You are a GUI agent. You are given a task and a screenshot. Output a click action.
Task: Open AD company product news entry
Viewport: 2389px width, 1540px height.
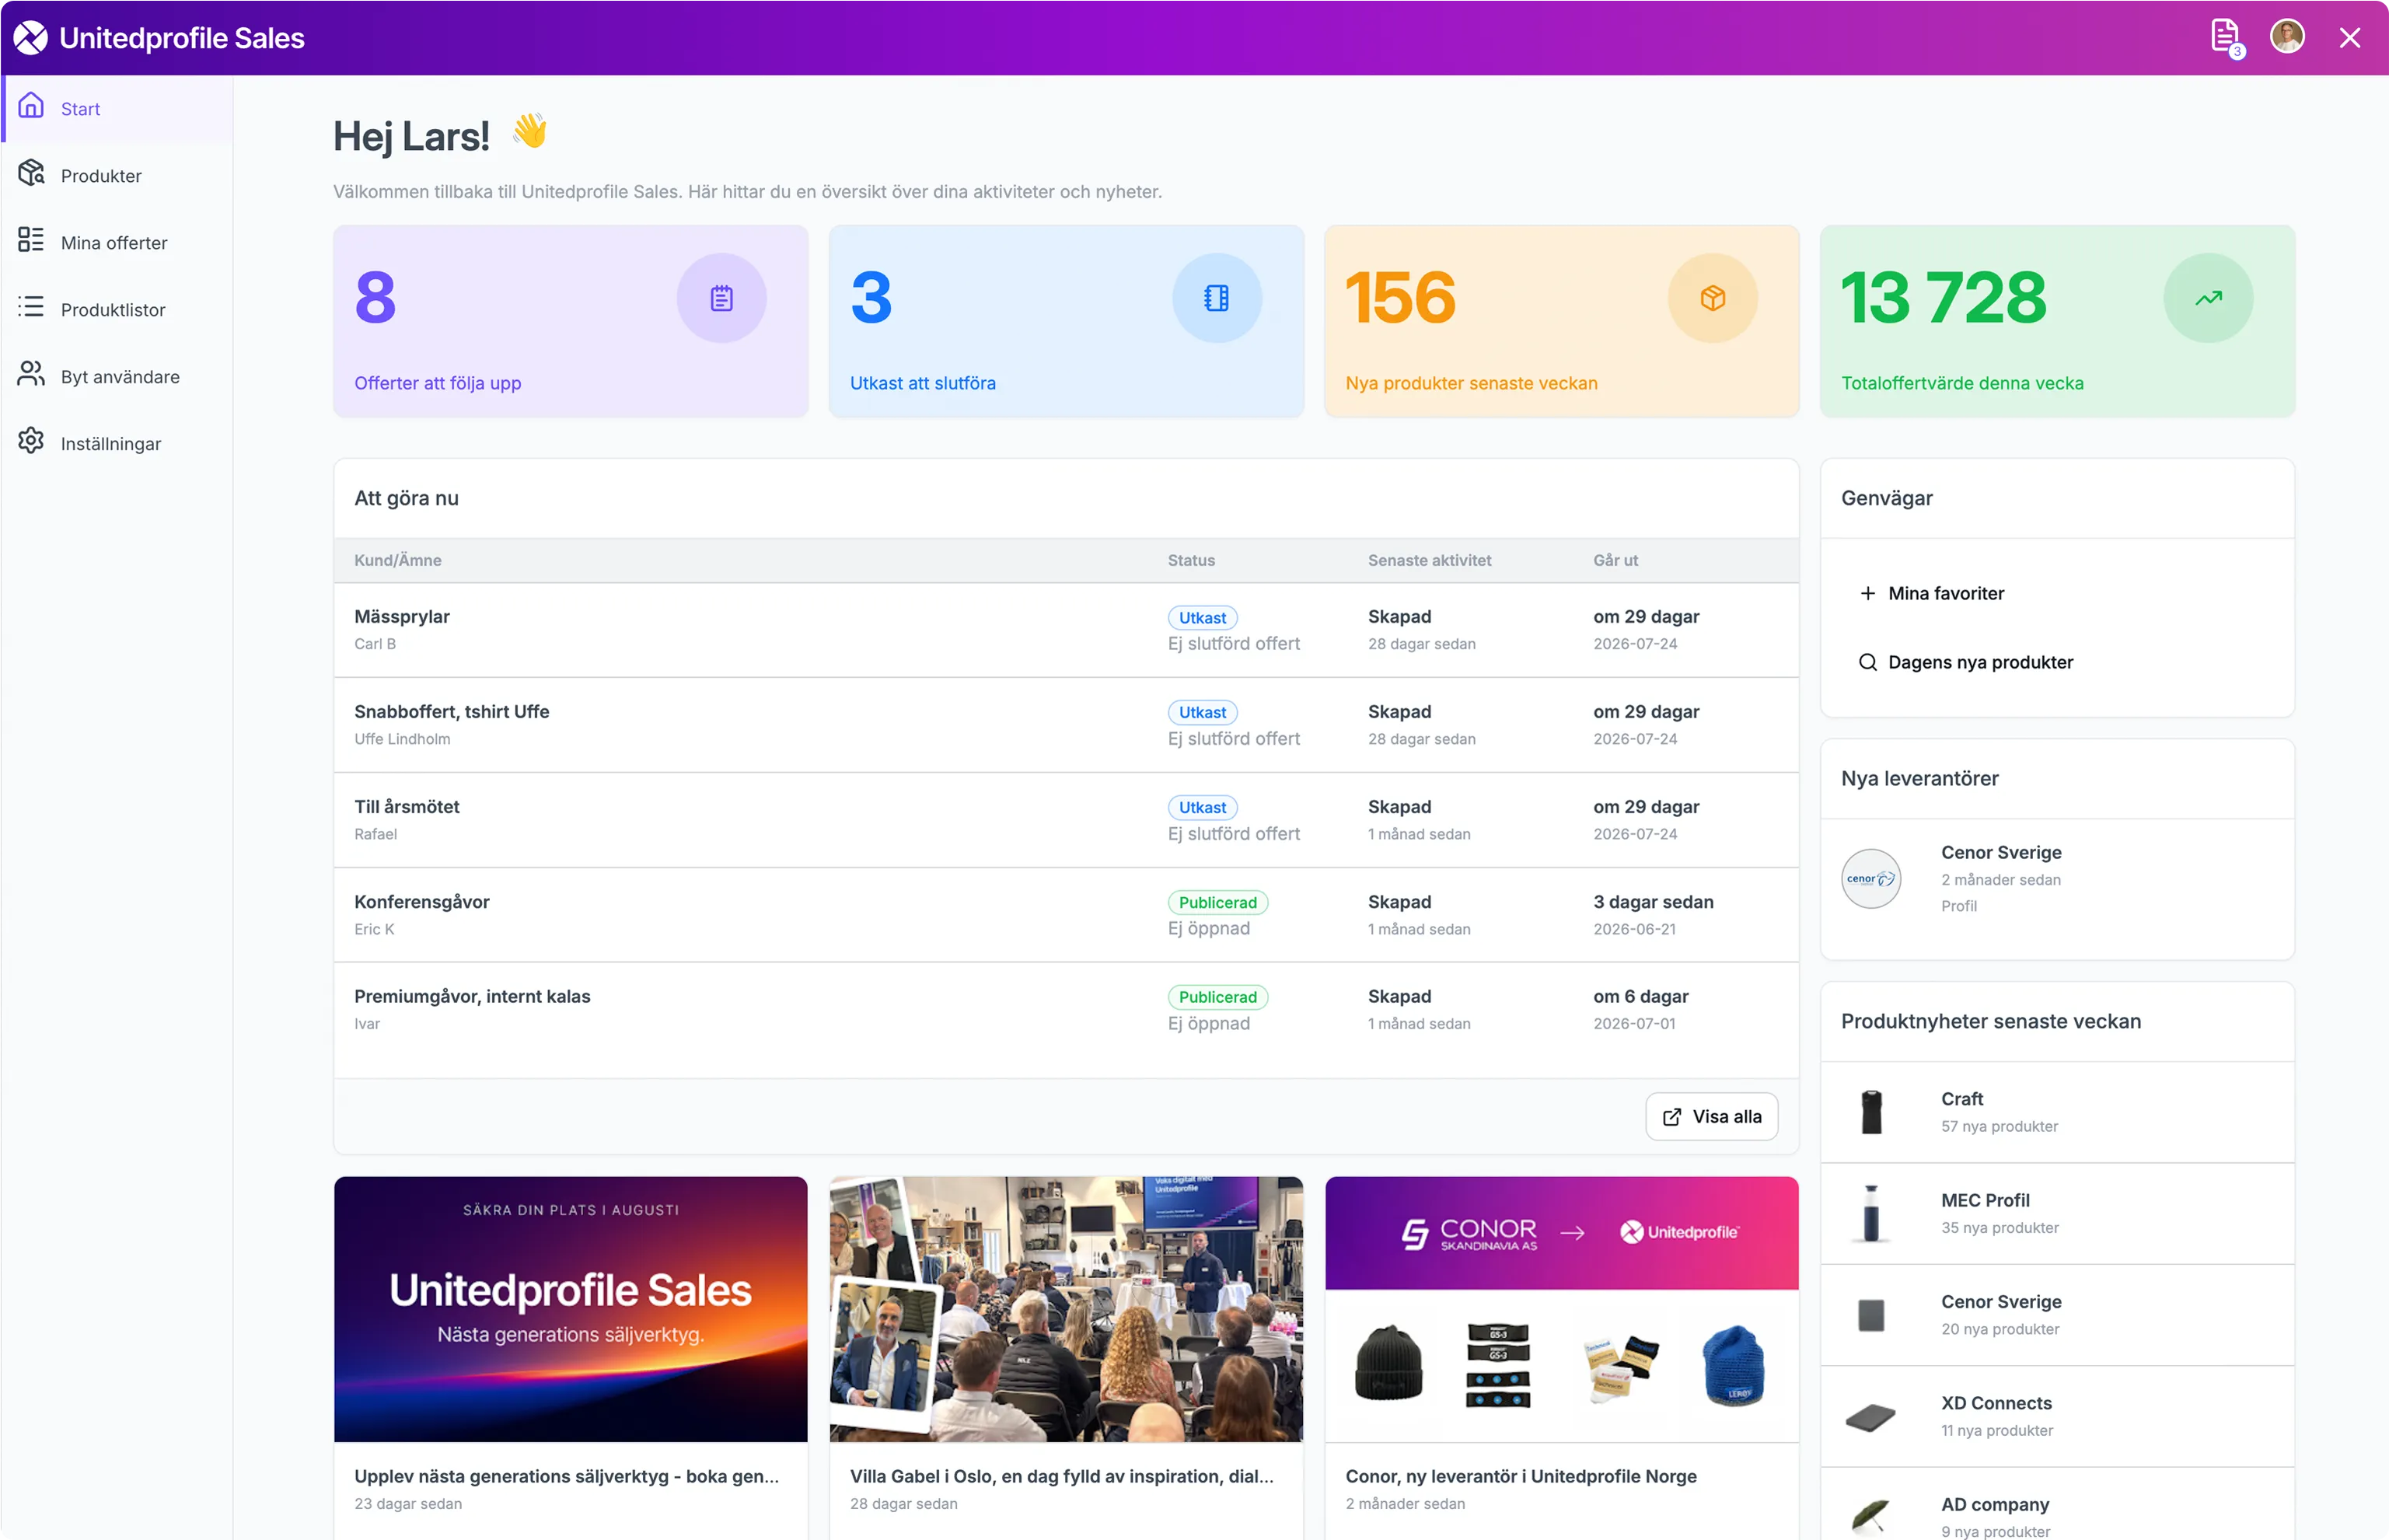[x=2057, y=1505]
